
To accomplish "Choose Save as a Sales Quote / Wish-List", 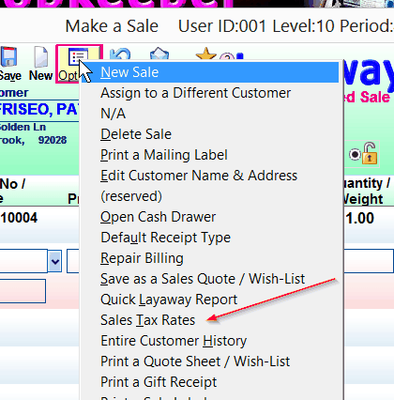I will pos(209,279).
